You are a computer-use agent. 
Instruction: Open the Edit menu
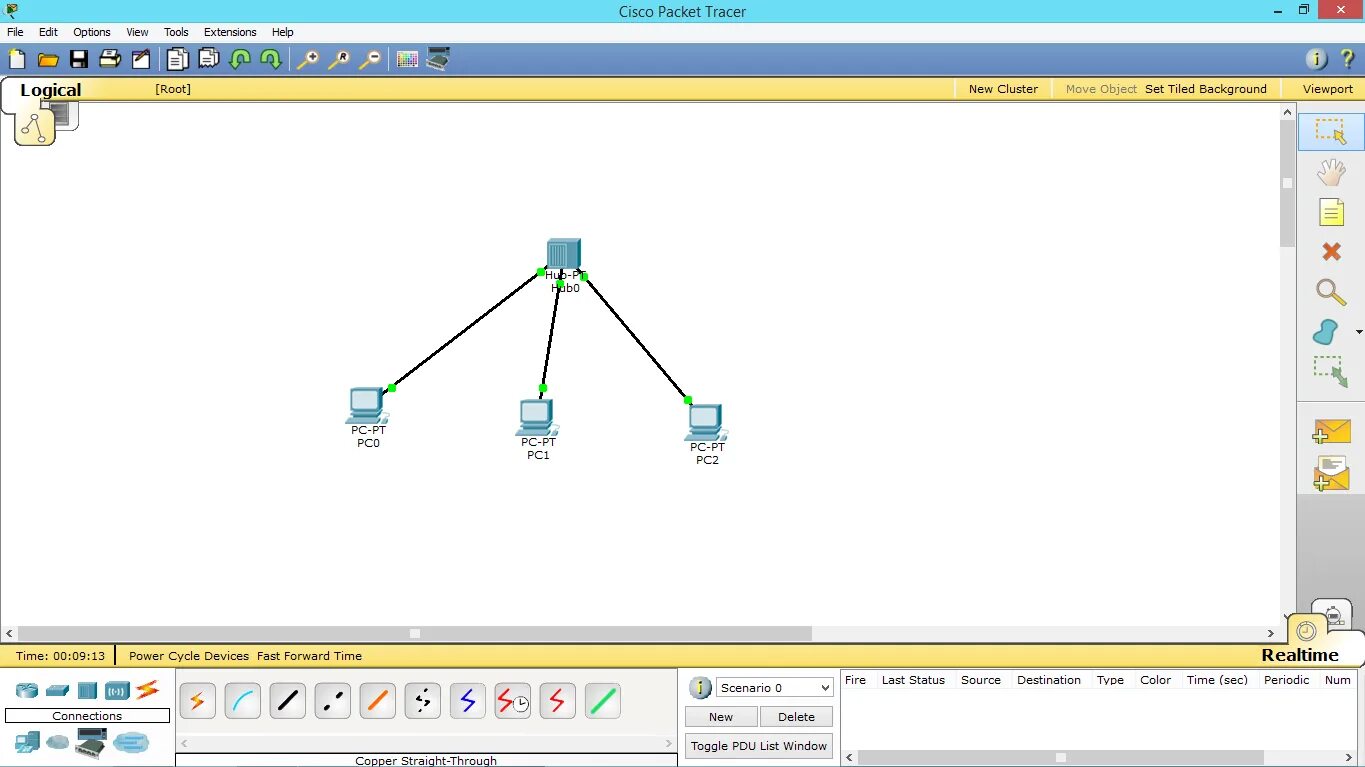[x=48, y=32]
